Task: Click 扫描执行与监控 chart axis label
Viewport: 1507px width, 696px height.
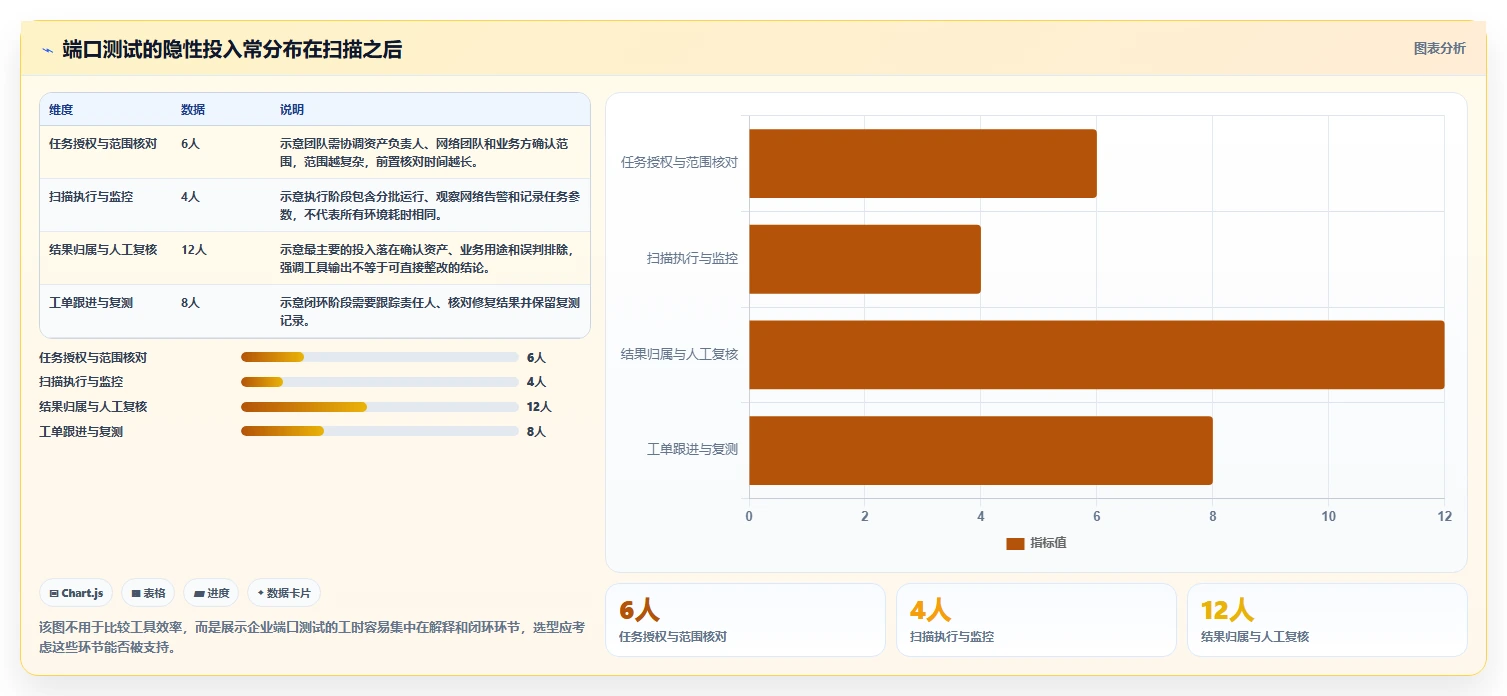Action: (x=692, y=258)
